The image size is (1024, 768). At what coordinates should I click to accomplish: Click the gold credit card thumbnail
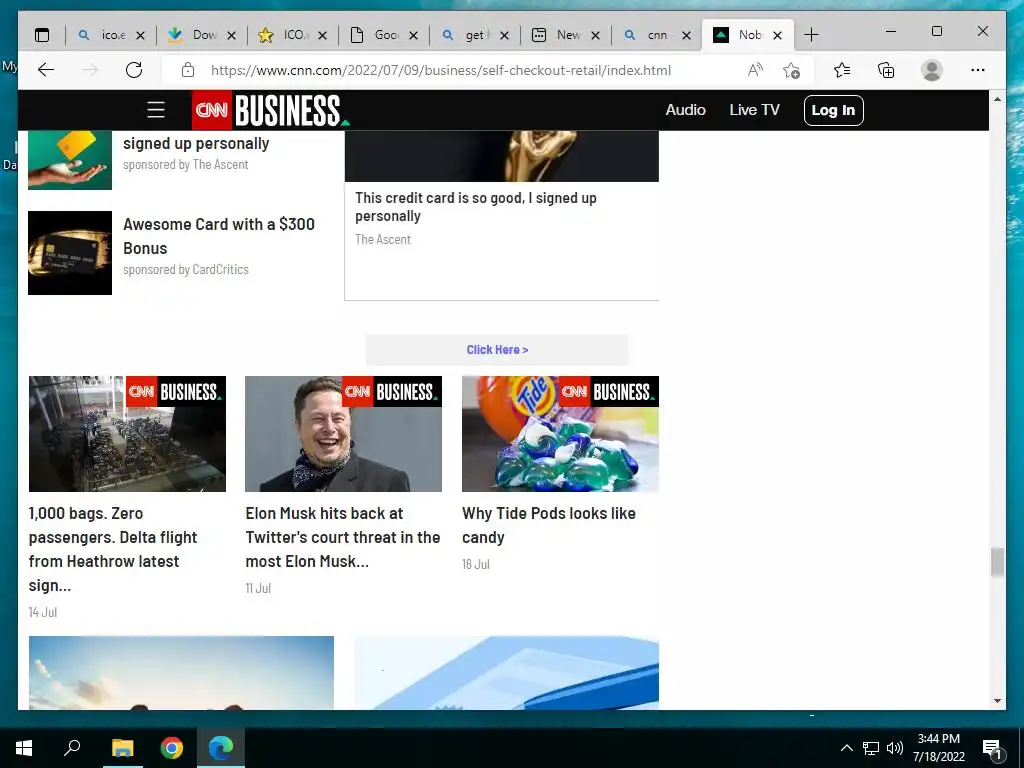pyautogui.click(x=70, y=253)
